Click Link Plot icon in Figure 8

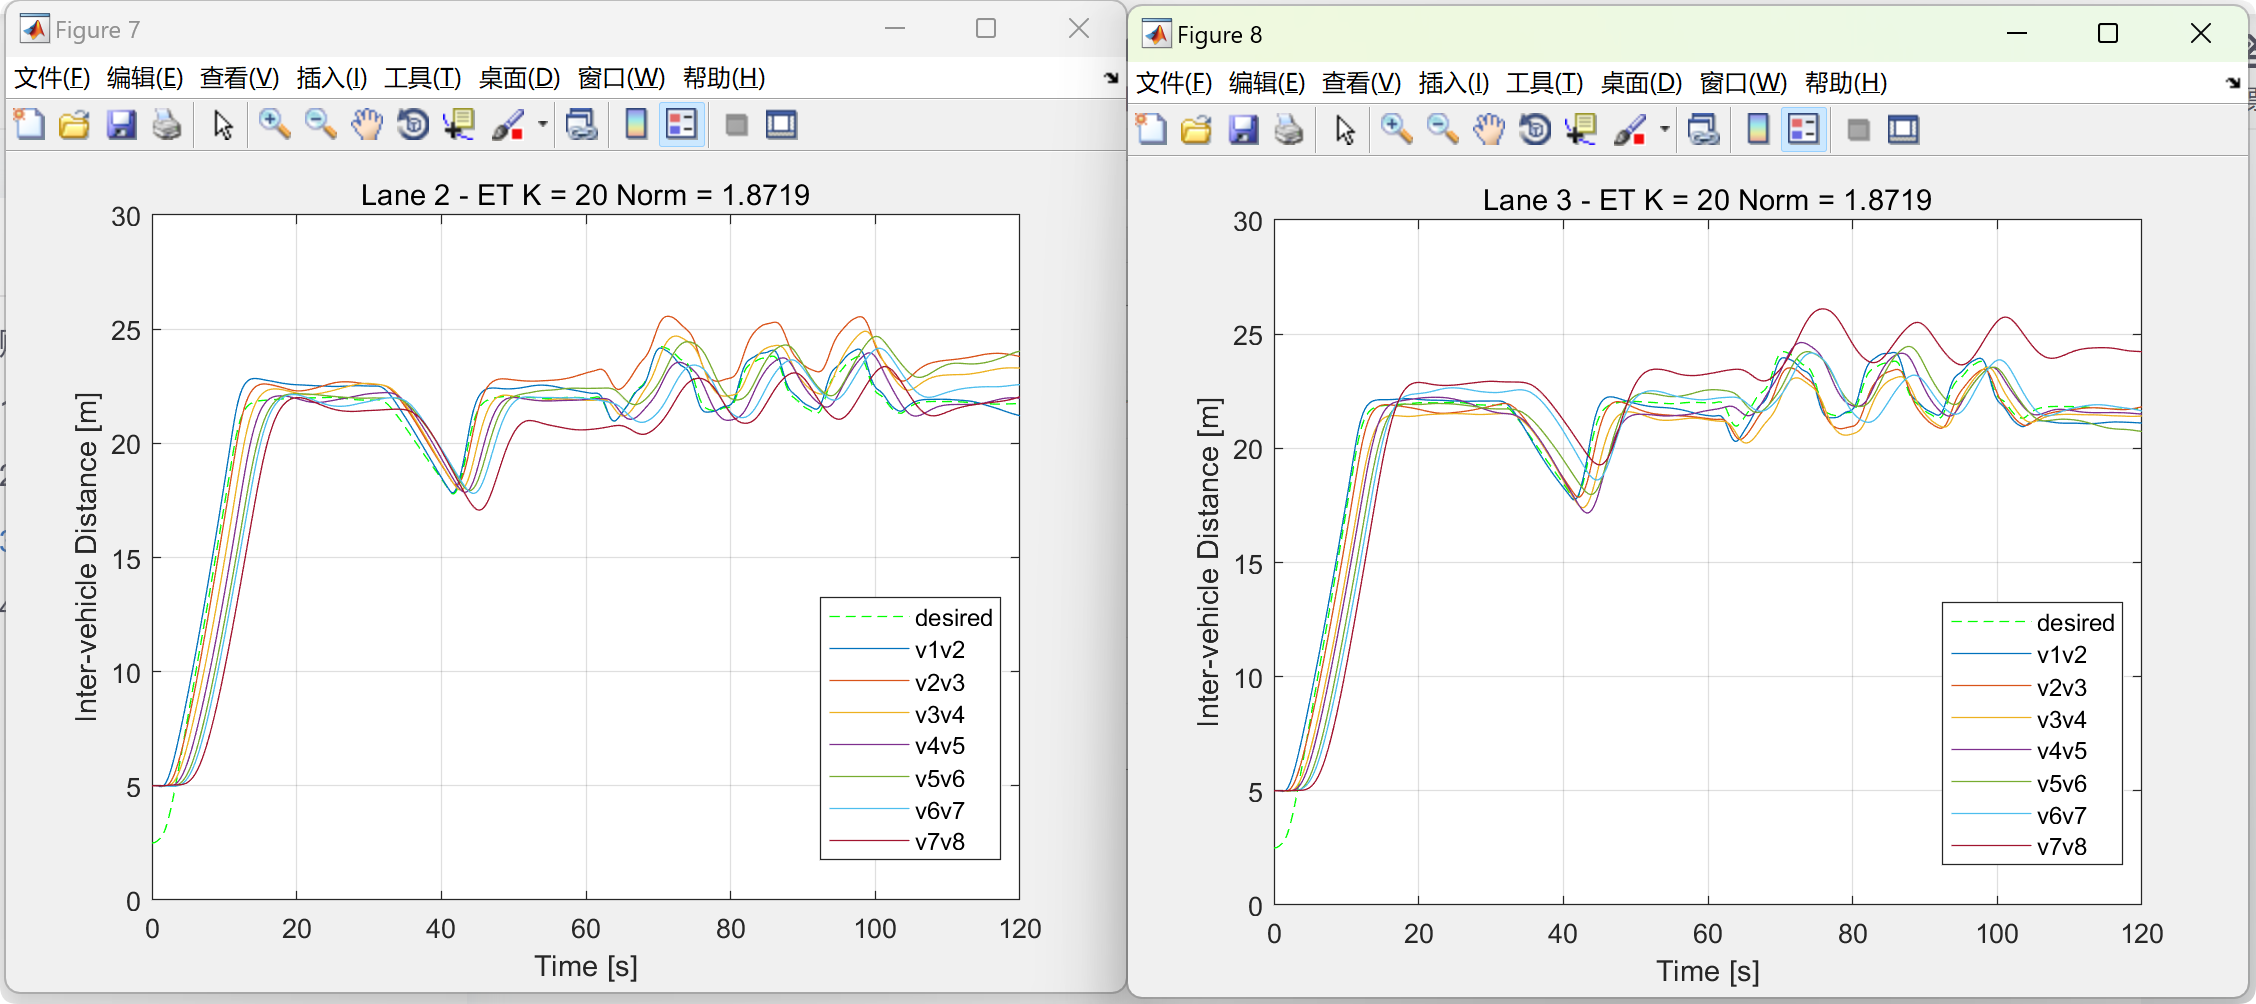click(x=1703, y=130)
